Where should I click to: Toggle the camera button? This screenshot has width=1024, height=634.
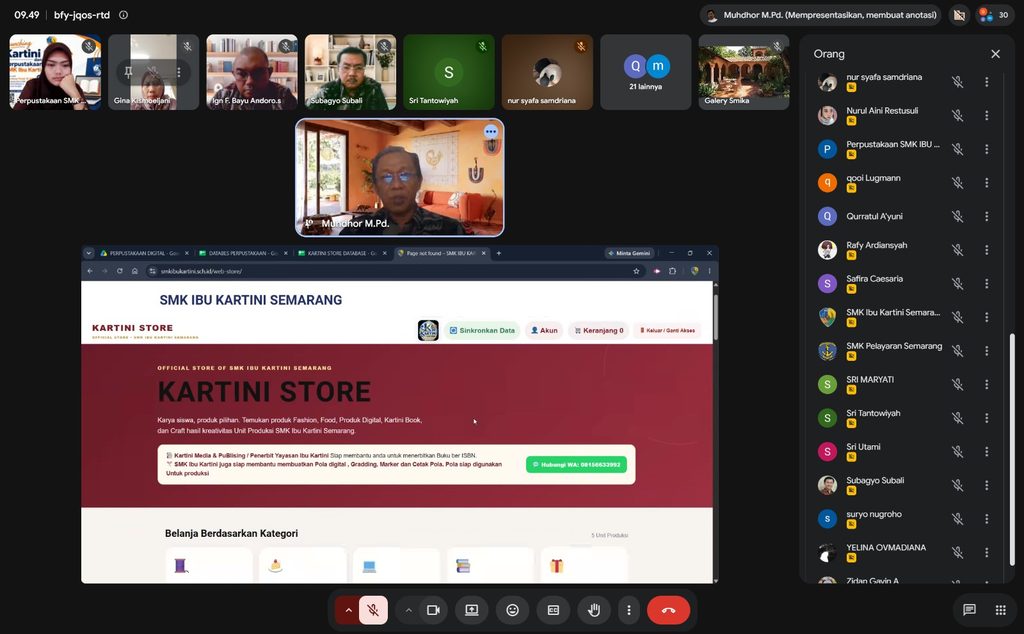[433, 610]
